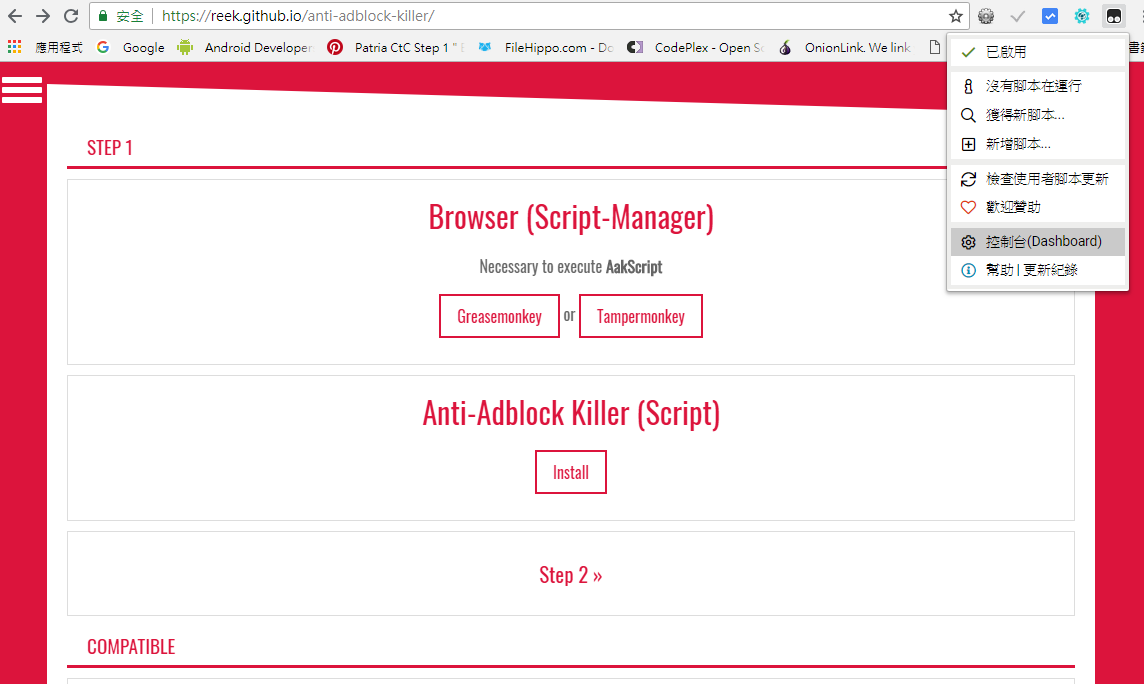Screen dimensions: 1144x684
Task: Click the COMPATIBLE heading
Action: coord(131,647)
